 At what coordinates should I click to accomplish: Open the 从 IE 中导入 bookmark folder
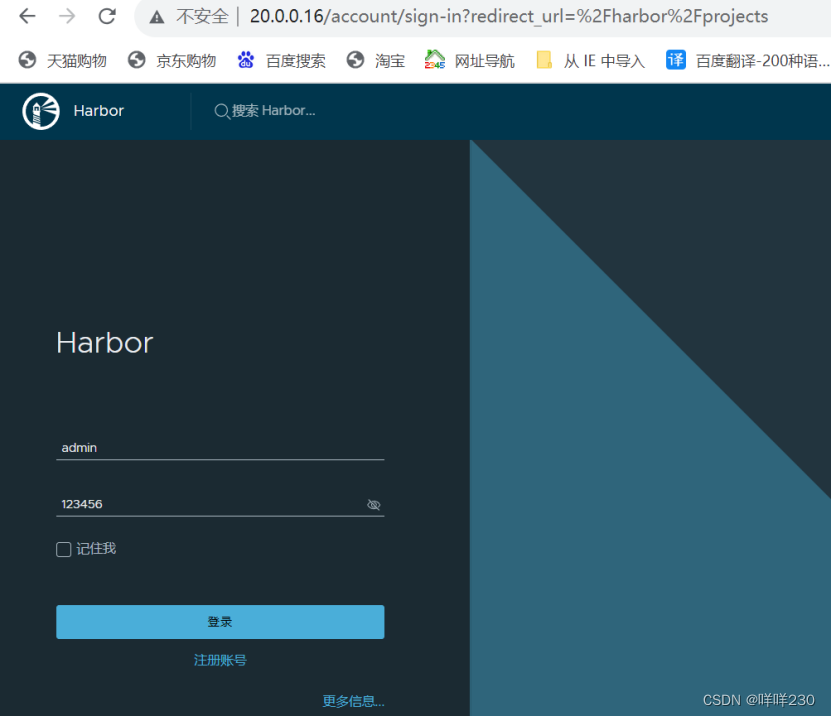tap(590, 60)
